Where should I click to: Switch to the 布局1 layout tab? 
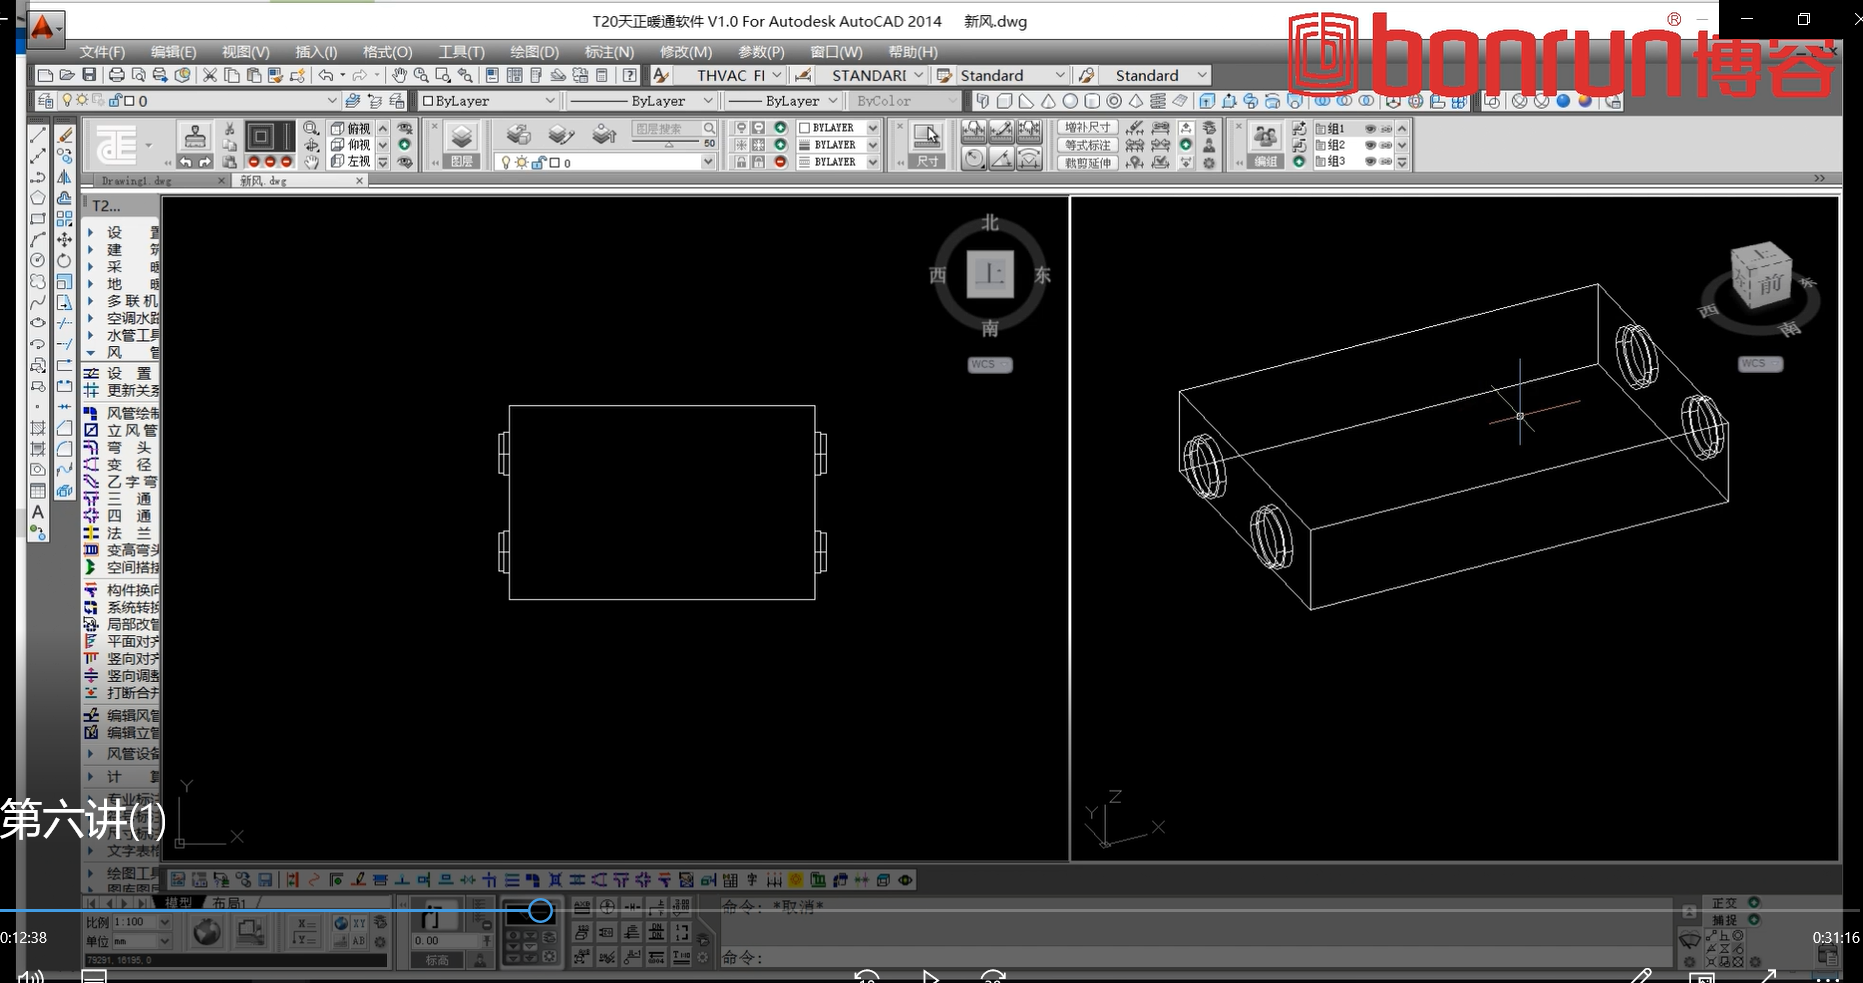(x=229, y=903)
